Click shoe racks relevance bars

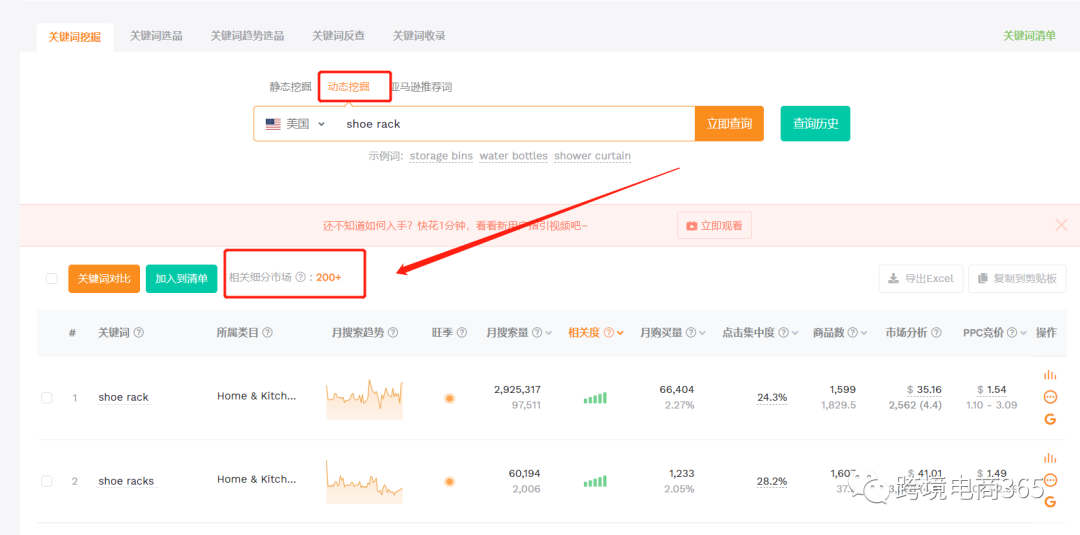(595, 481)
